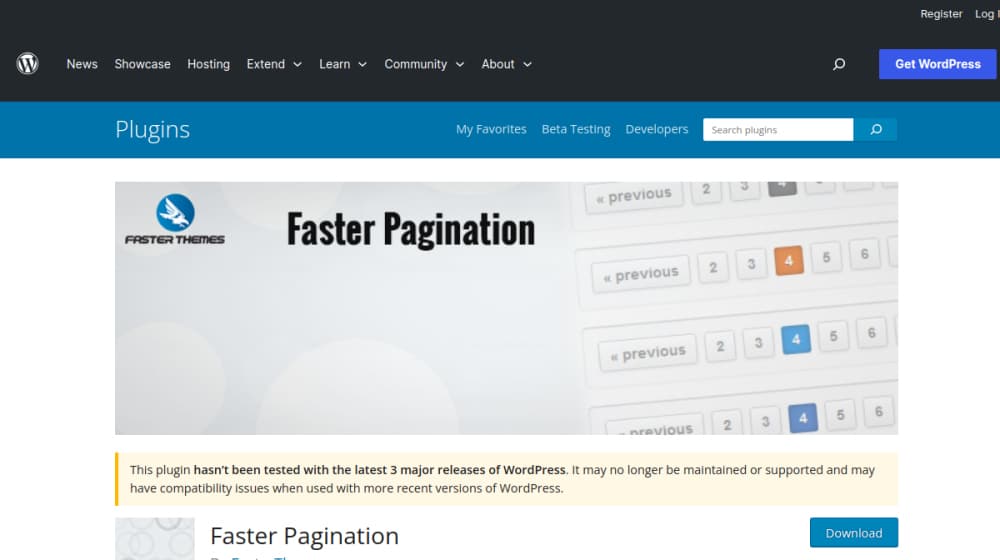Expand the Extend dropdown menu
The image size is (1000, 560).
coord(274,64)
